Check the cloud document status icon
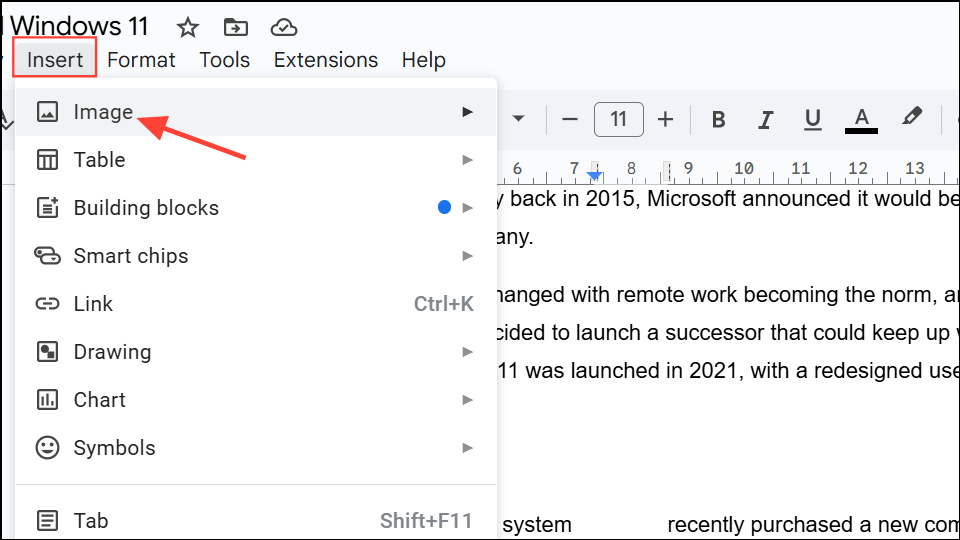This screenshot has width=960, height=540. pos(283,28)
